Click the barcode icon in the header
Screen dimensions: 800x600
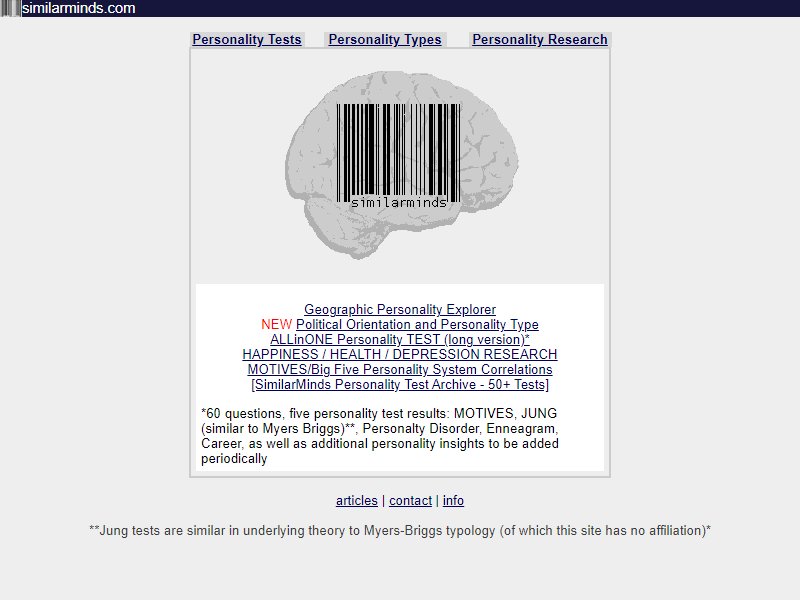[x=10, y=8]
